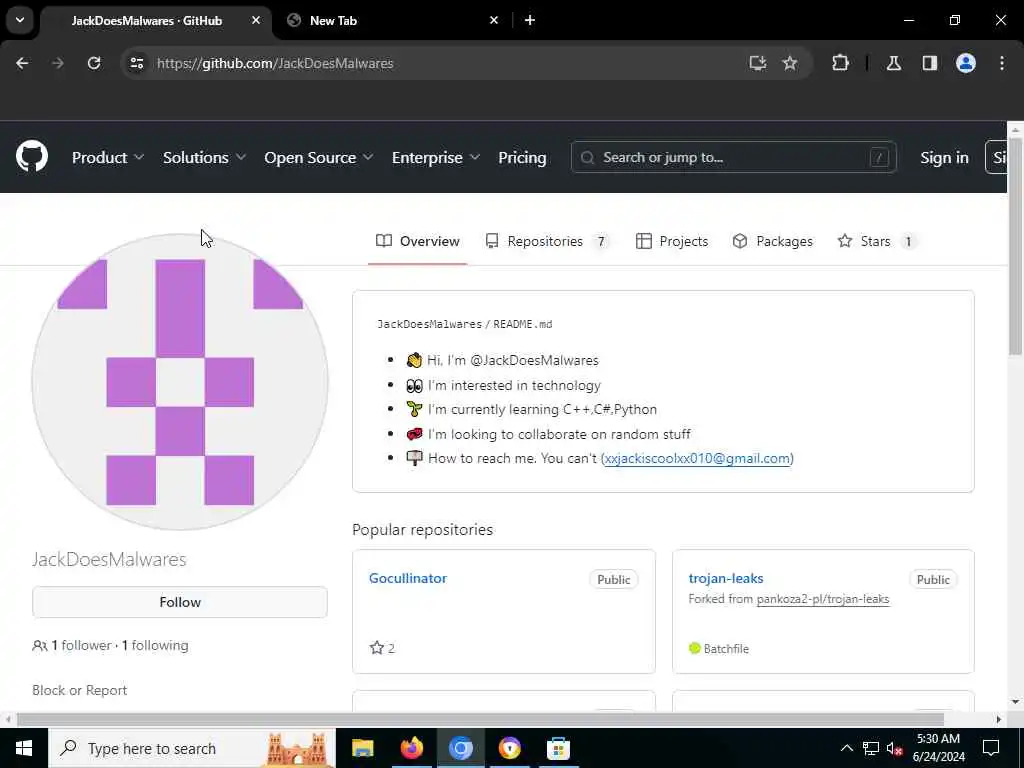
Task: Click the address bar URL
Action: (275, 63)
